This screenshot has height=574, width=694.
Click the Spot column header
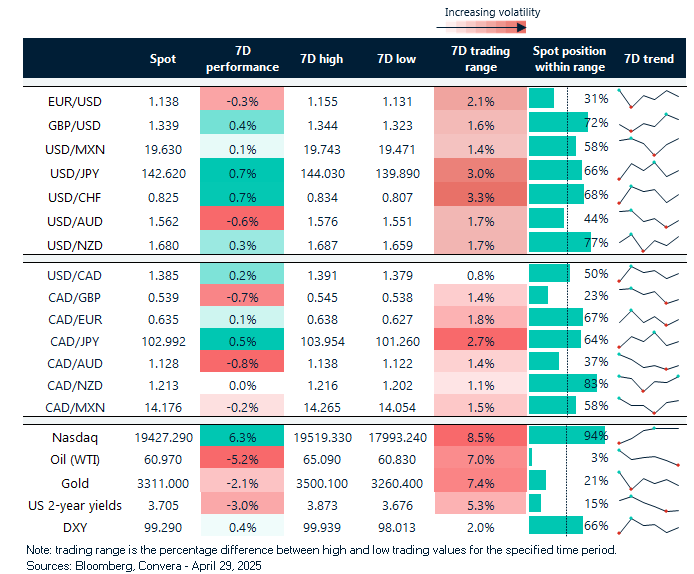point(162,59)
